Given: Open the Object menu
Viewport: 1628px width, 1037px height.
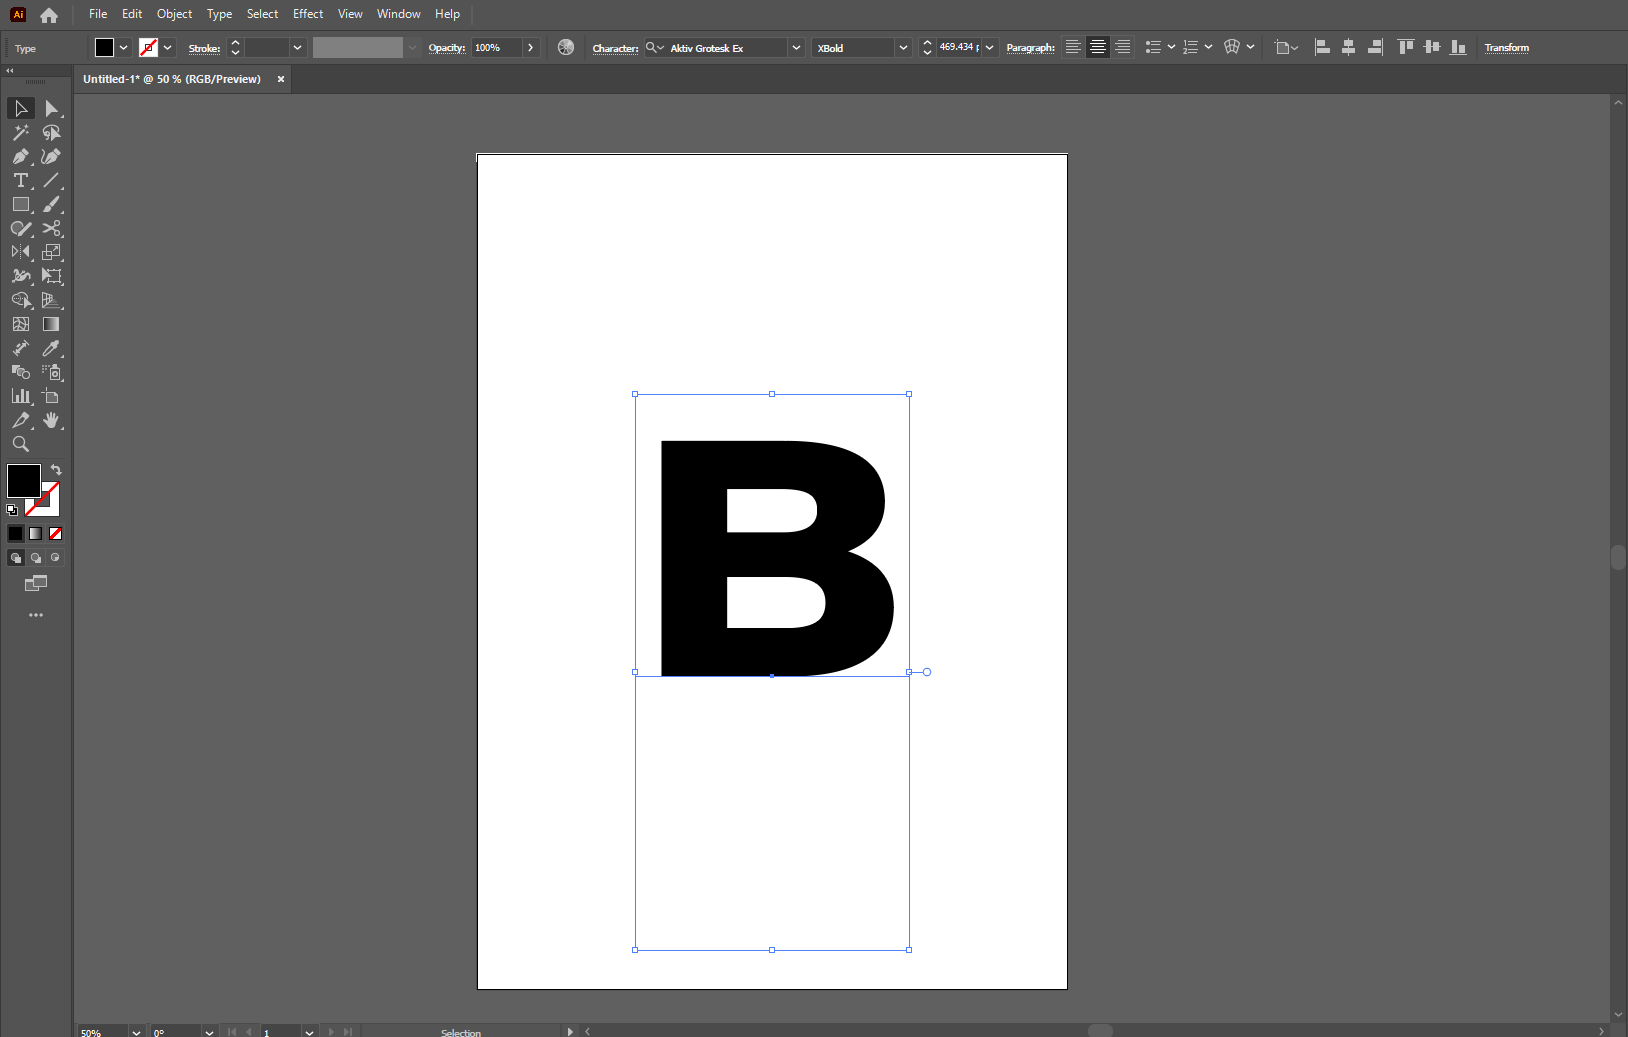Looking at the screenshot, I should click(x=174, y=14).
